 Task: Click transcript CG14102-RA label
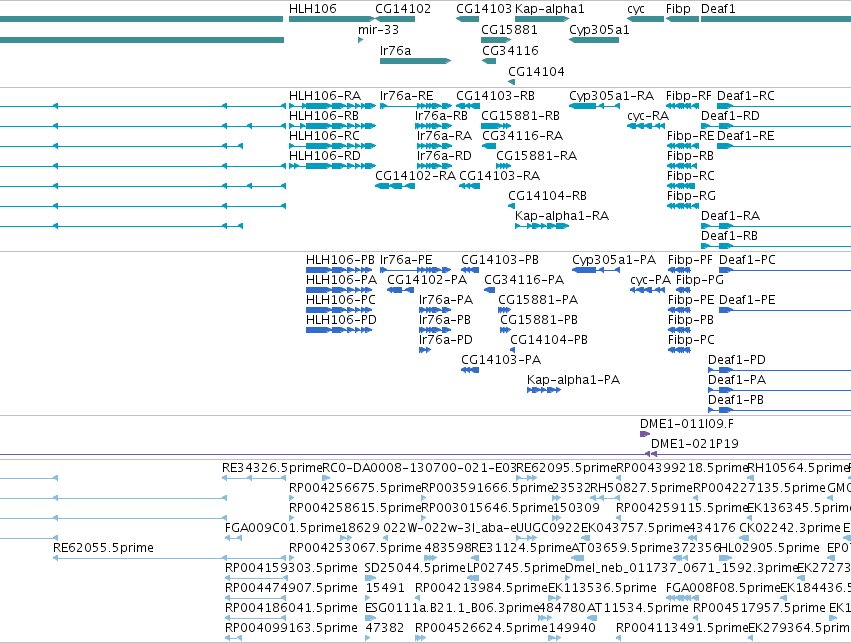[415, 176]
